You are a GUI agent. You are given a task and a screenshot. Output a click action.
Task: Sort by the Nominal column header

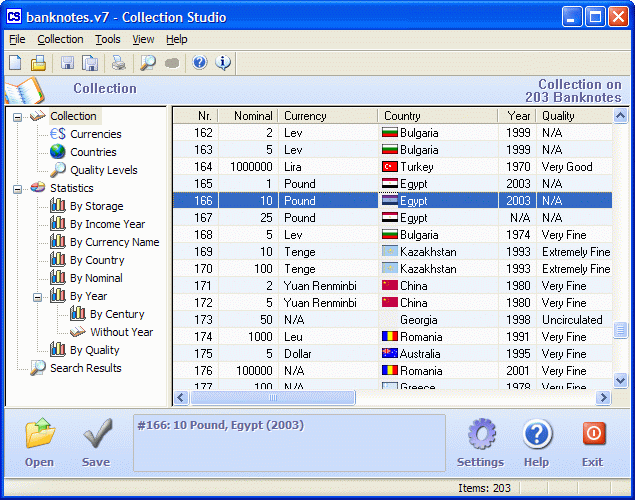click(x=248, y=116)
